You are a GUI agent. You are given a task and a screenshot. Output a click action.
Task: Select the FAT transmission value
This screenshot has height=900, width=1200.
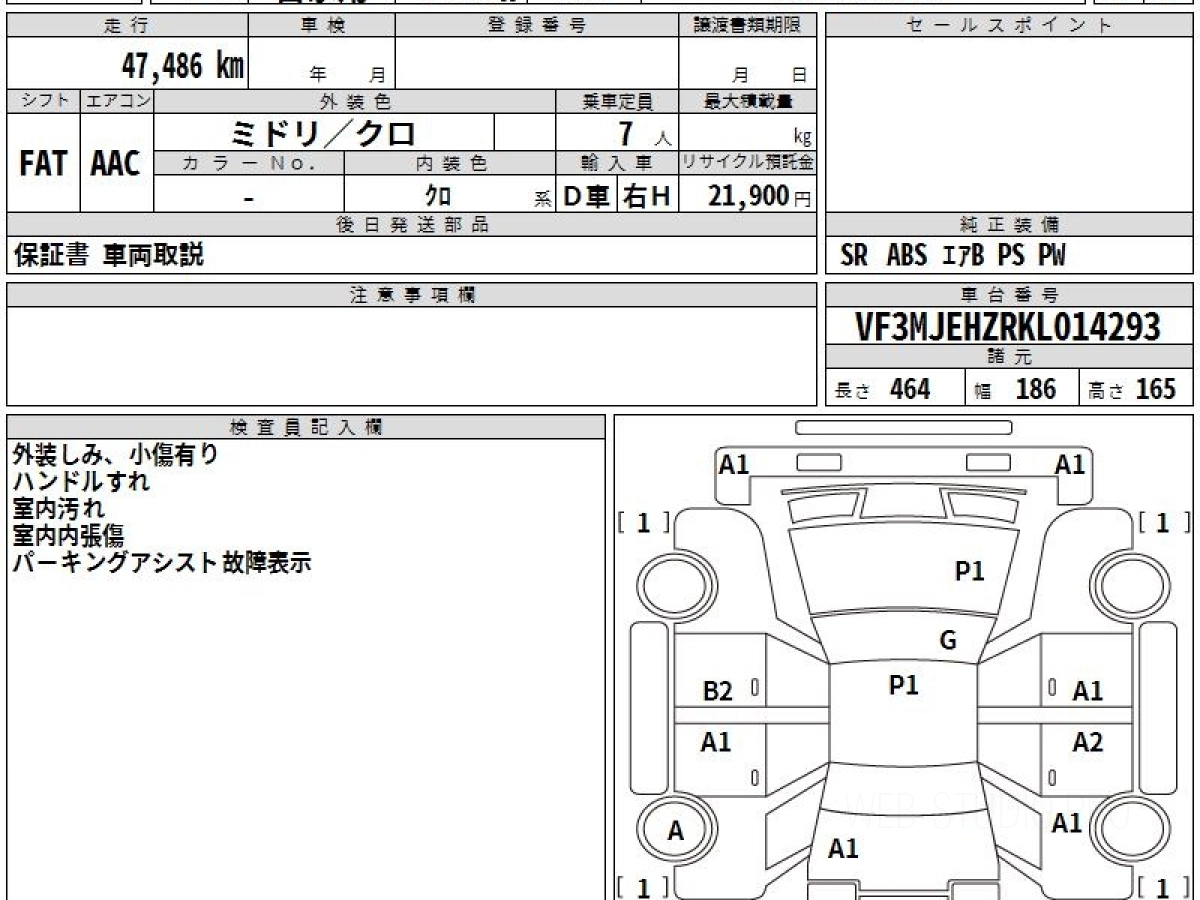tap(43, 164)
